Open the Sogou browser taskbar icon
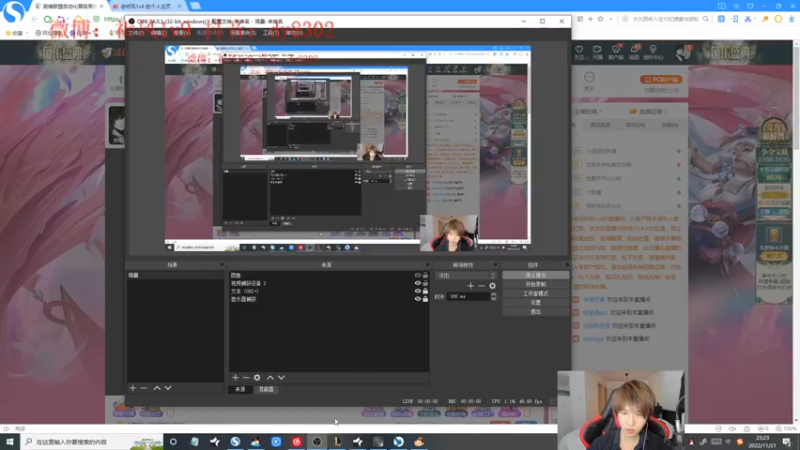 (235, 442)
